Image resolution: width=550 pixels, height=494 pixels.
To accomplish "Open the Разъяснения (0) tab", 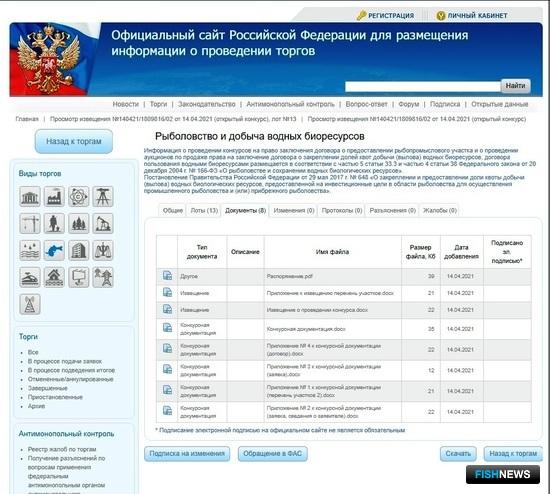I will point(393,211).
